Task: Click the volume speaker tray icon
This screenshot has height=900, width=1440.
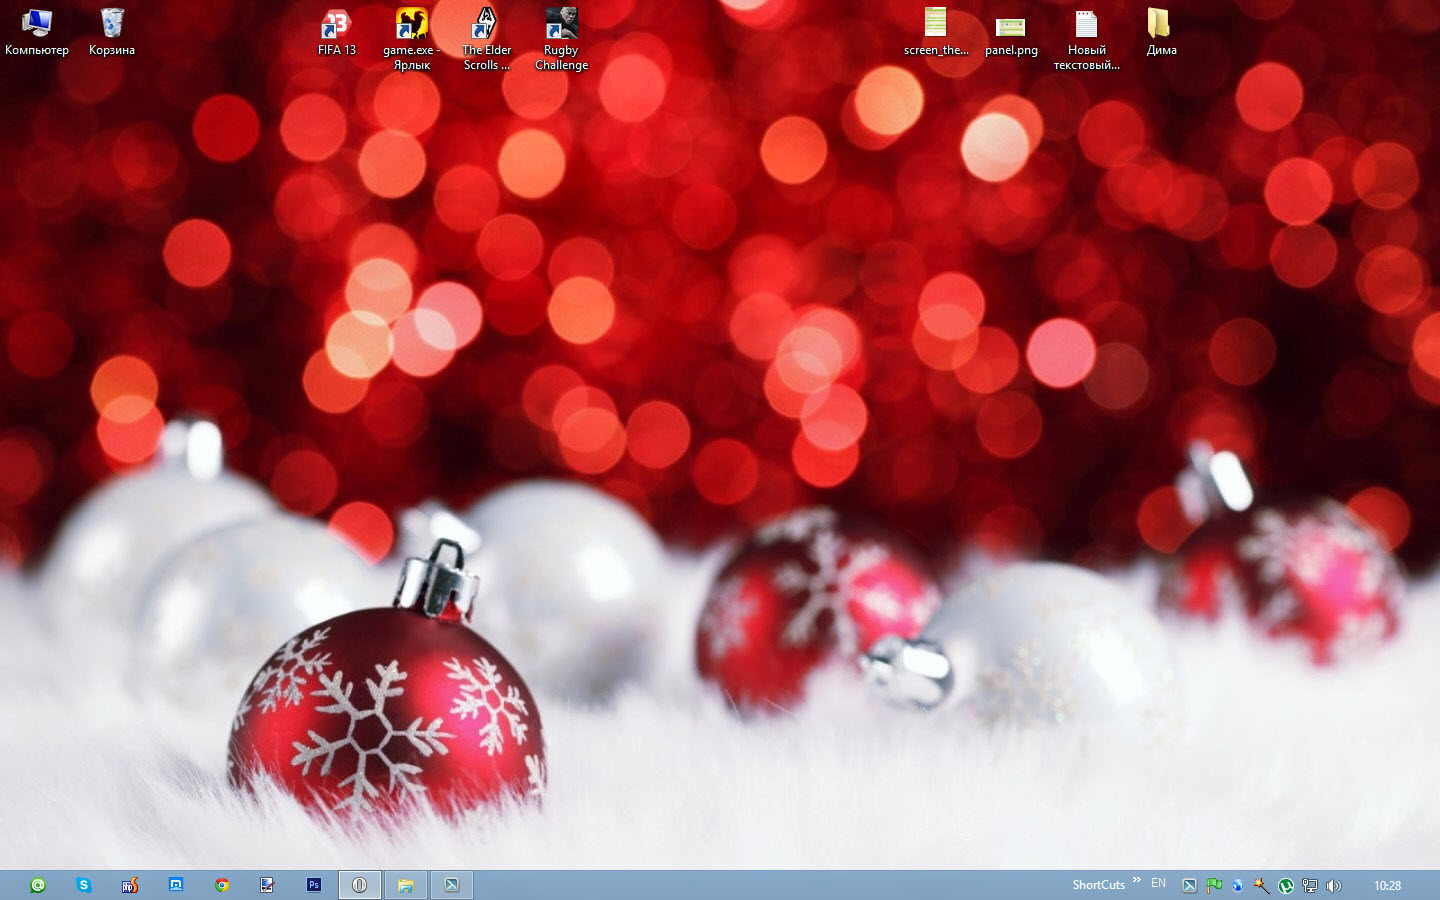Action: 1333,886
